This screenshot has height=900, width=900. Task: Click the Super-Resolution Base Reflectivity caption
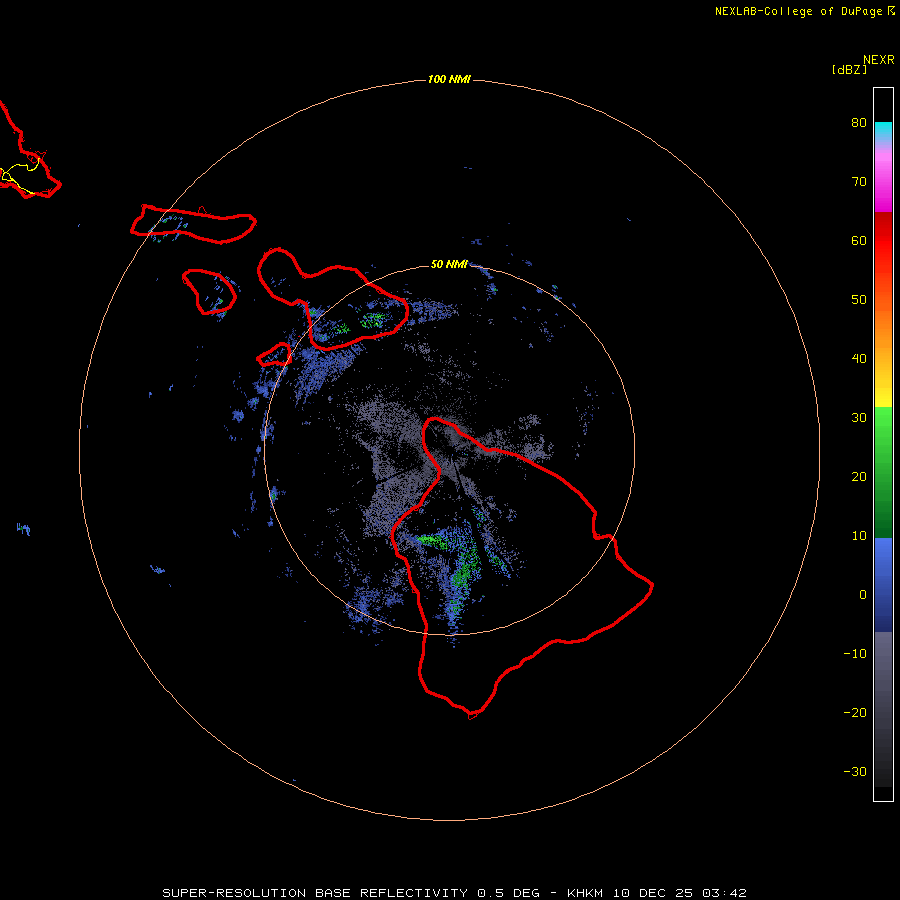tap(454, 893)
